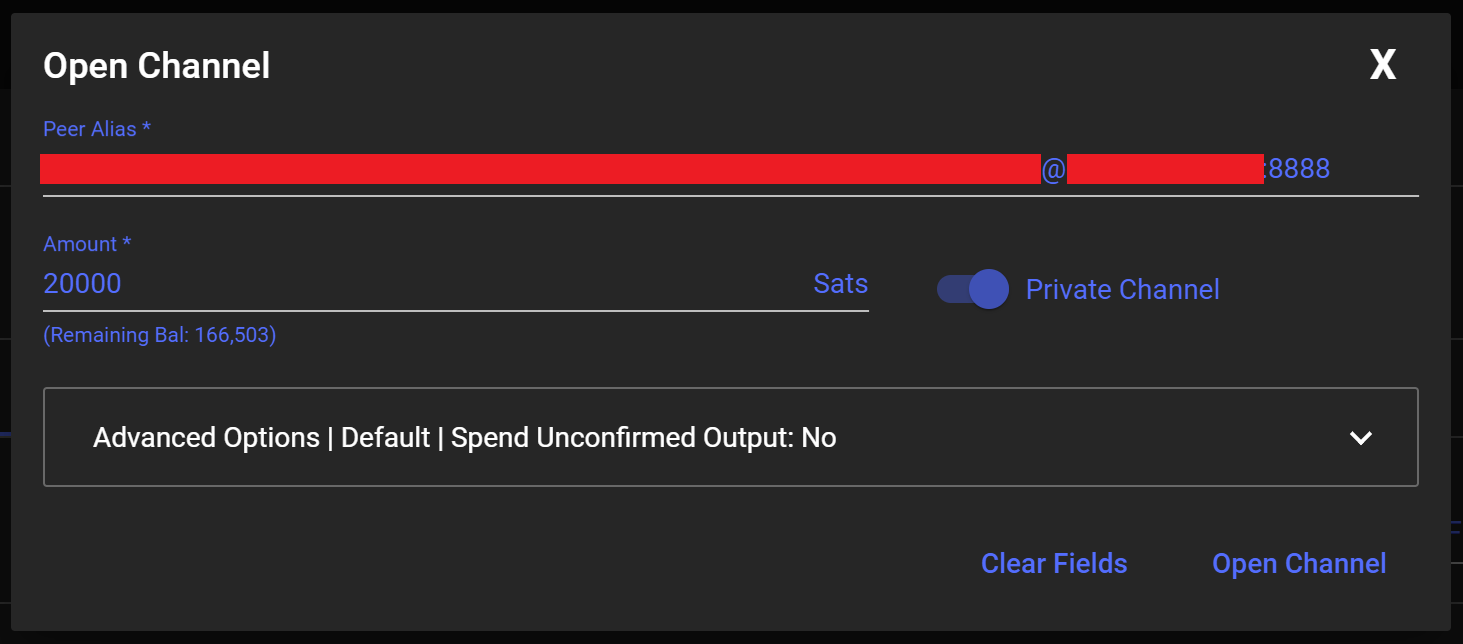
Task: Click the Peer Alias required field label
Action: coord(97,128)
